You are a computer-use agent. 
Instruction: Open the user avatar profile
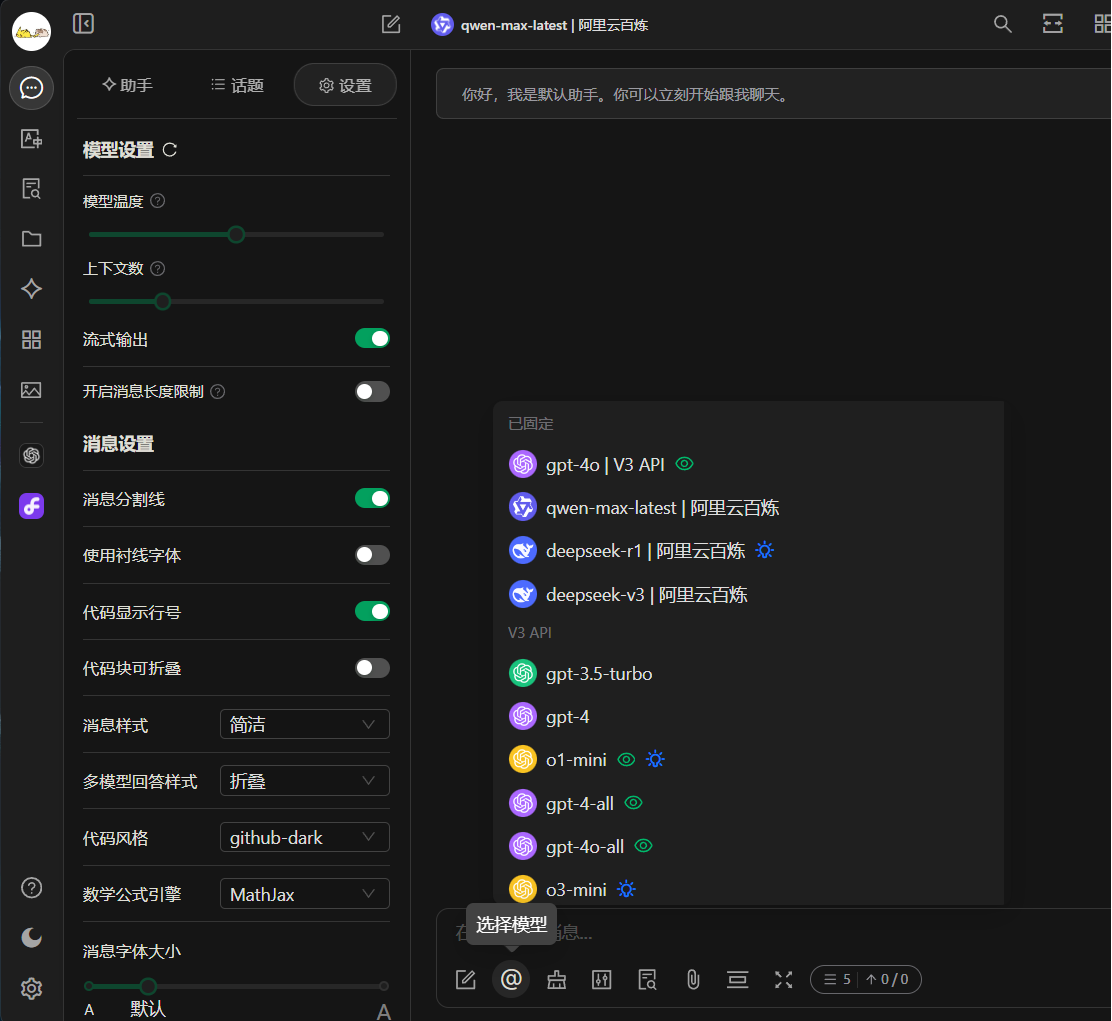(31, 31)
